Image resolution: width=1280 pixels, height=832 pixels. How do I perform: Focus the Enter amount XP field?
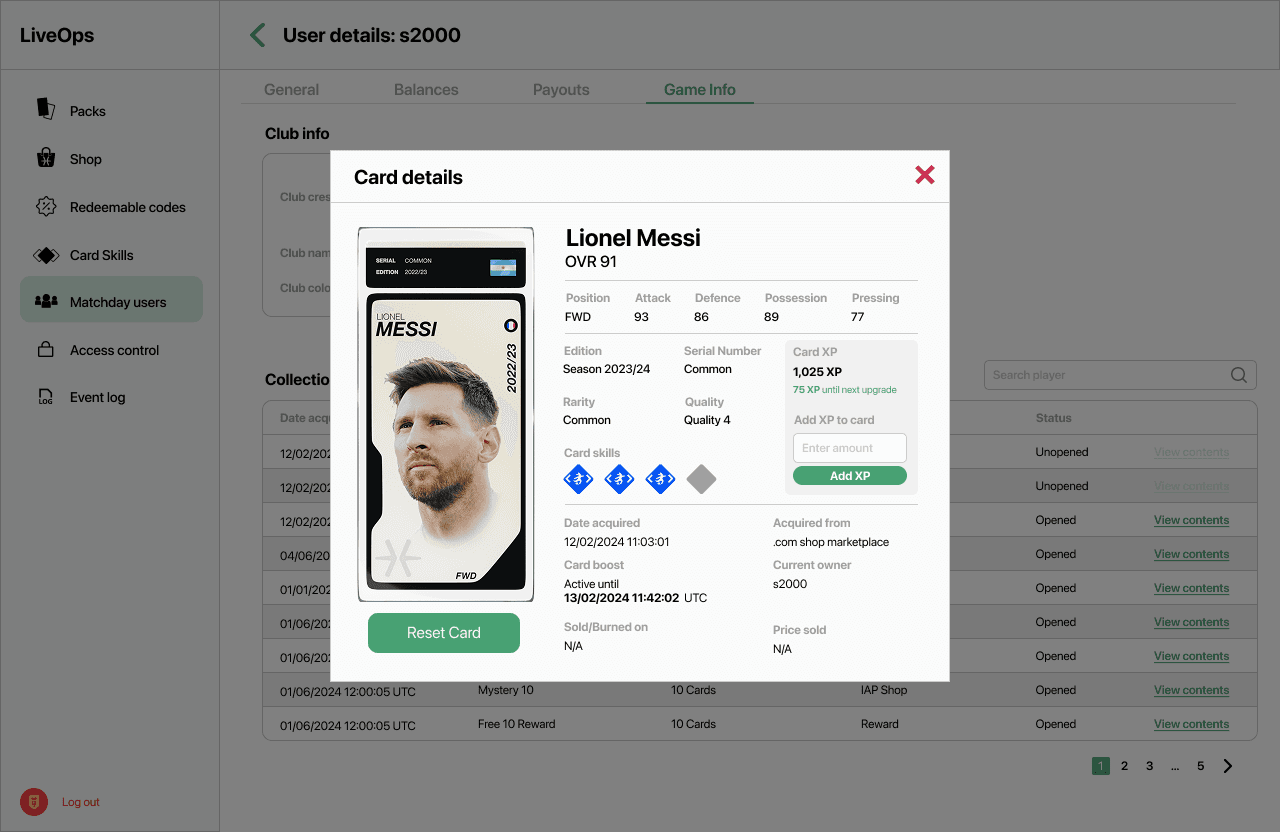[x=850, y=448]
